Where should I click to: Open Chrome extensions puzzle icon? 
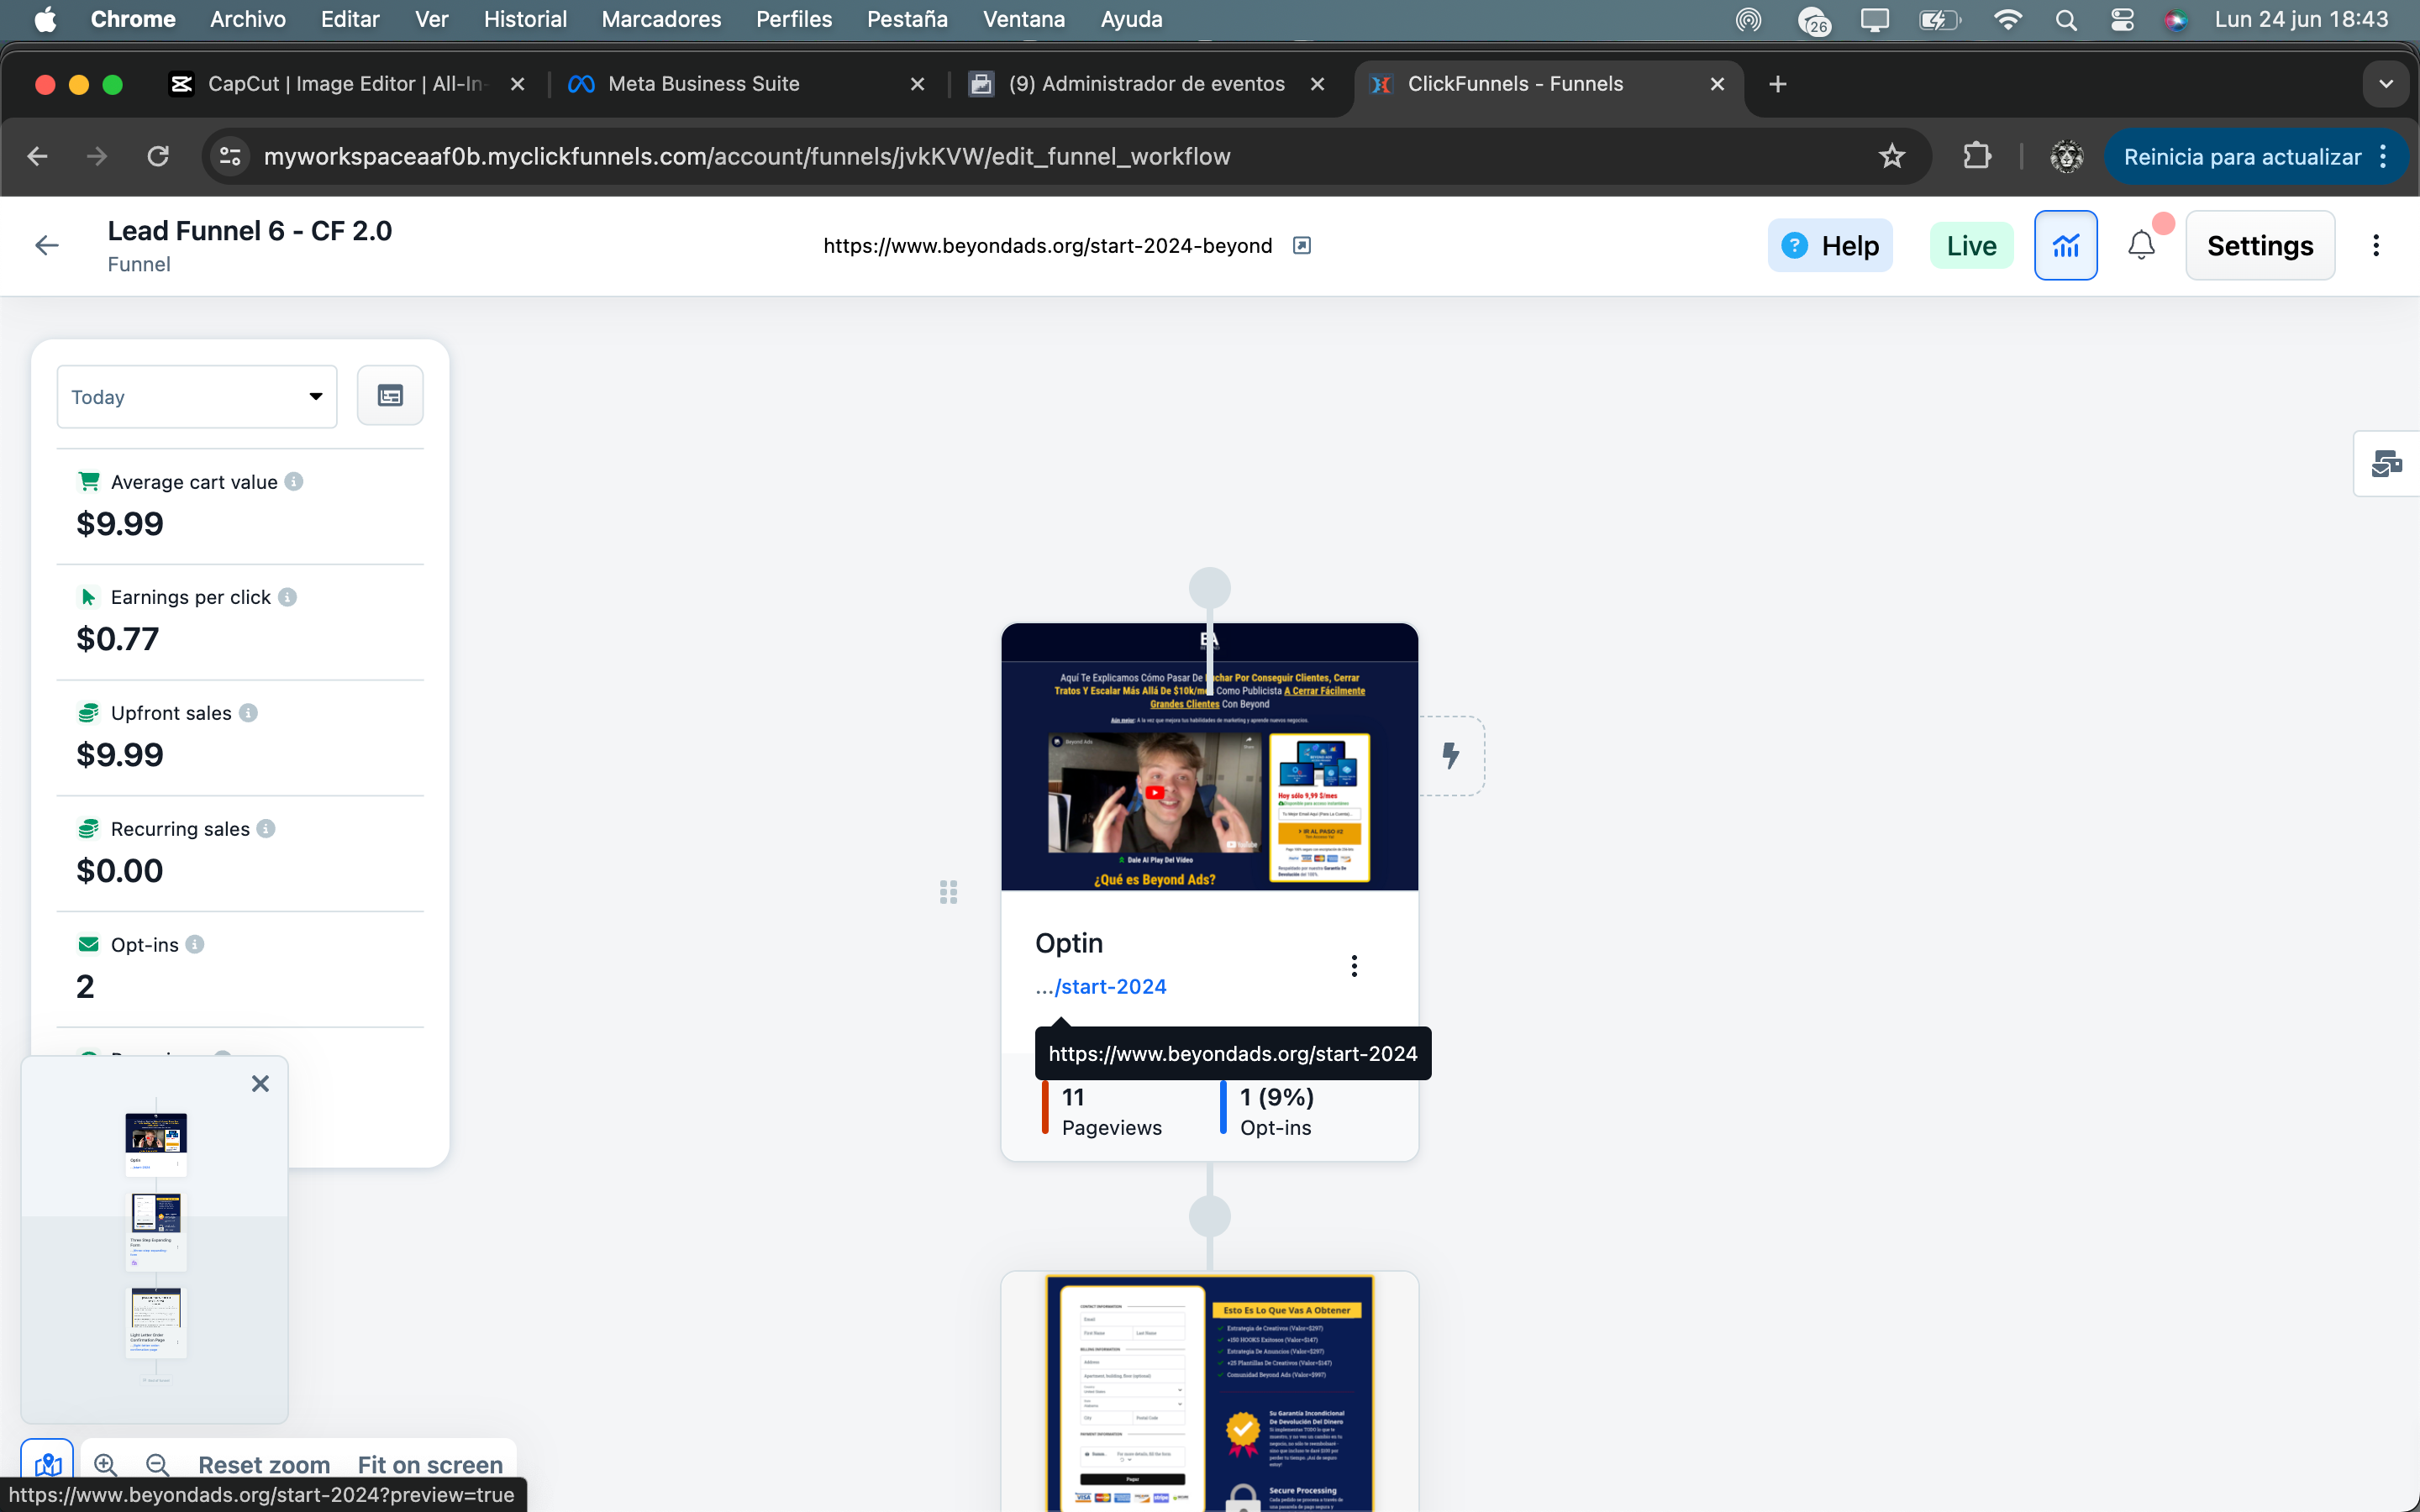pyautogui.click(x=1977, y=157)
